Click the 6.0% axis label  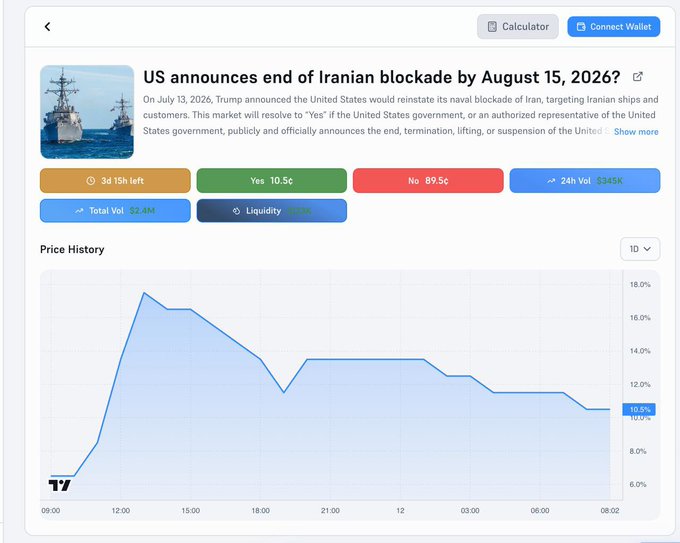tap(638, 484)
